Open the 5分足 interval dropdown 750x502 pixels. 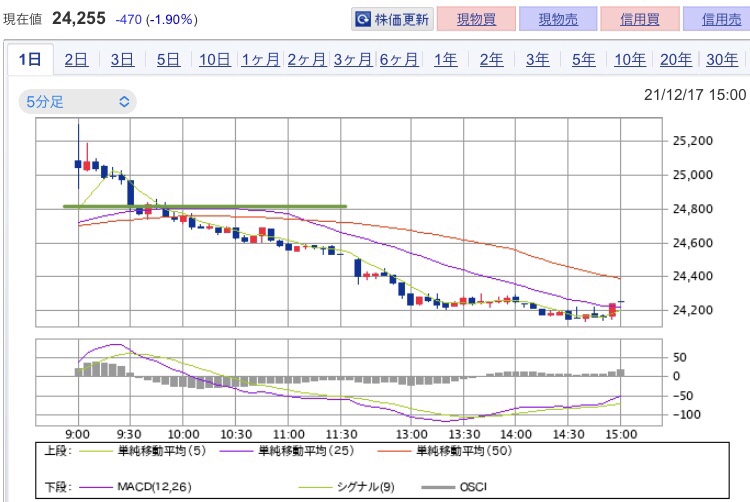77,101
